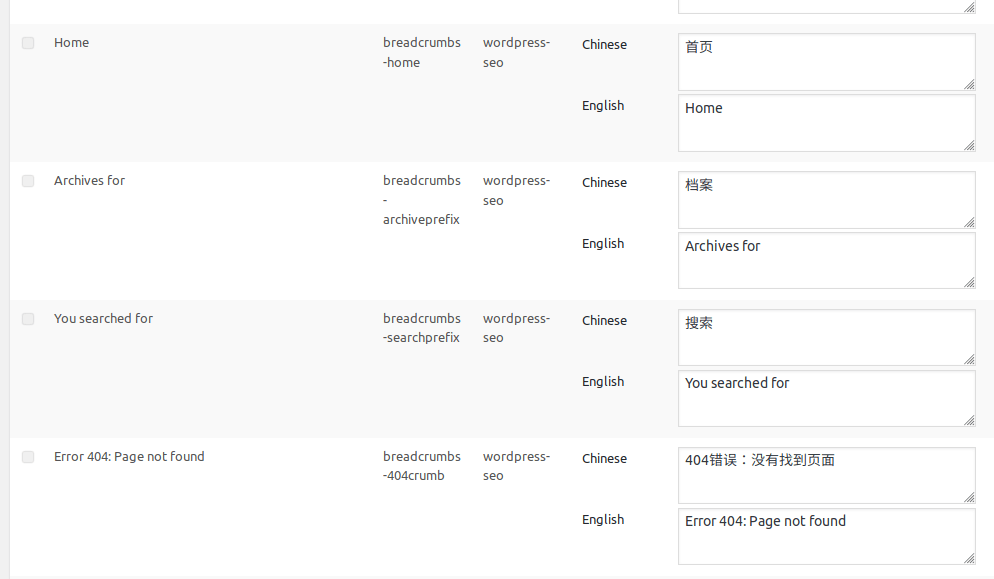The height and width of the screenshot is (579, 994).
Task: Click the Chinese field containing 档案
Action: 827,200
